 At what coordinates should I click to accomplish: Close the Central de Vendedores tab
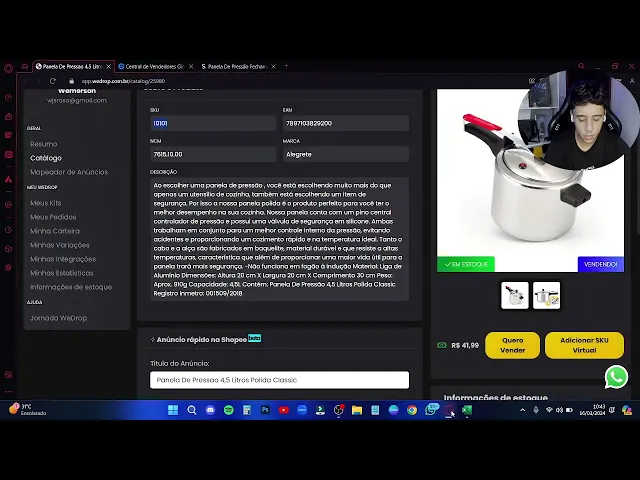[x=191, y=67]
